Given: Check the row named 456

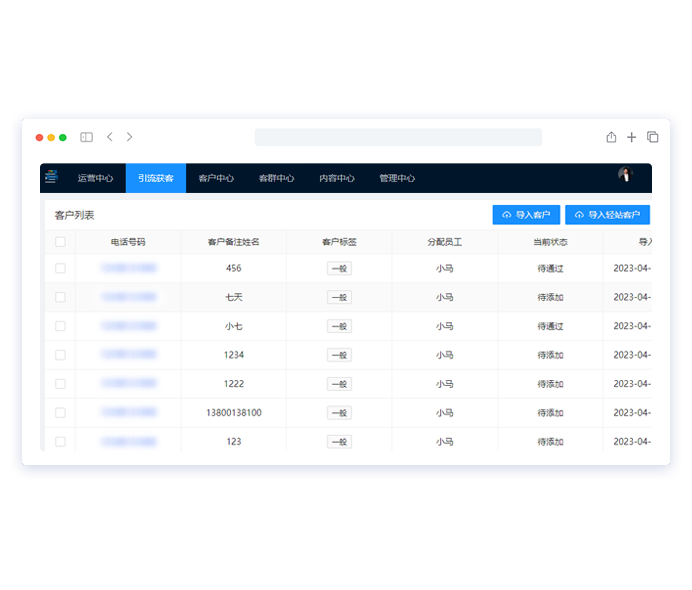Looking at the screenshot, I should click(x=60, y=268).
